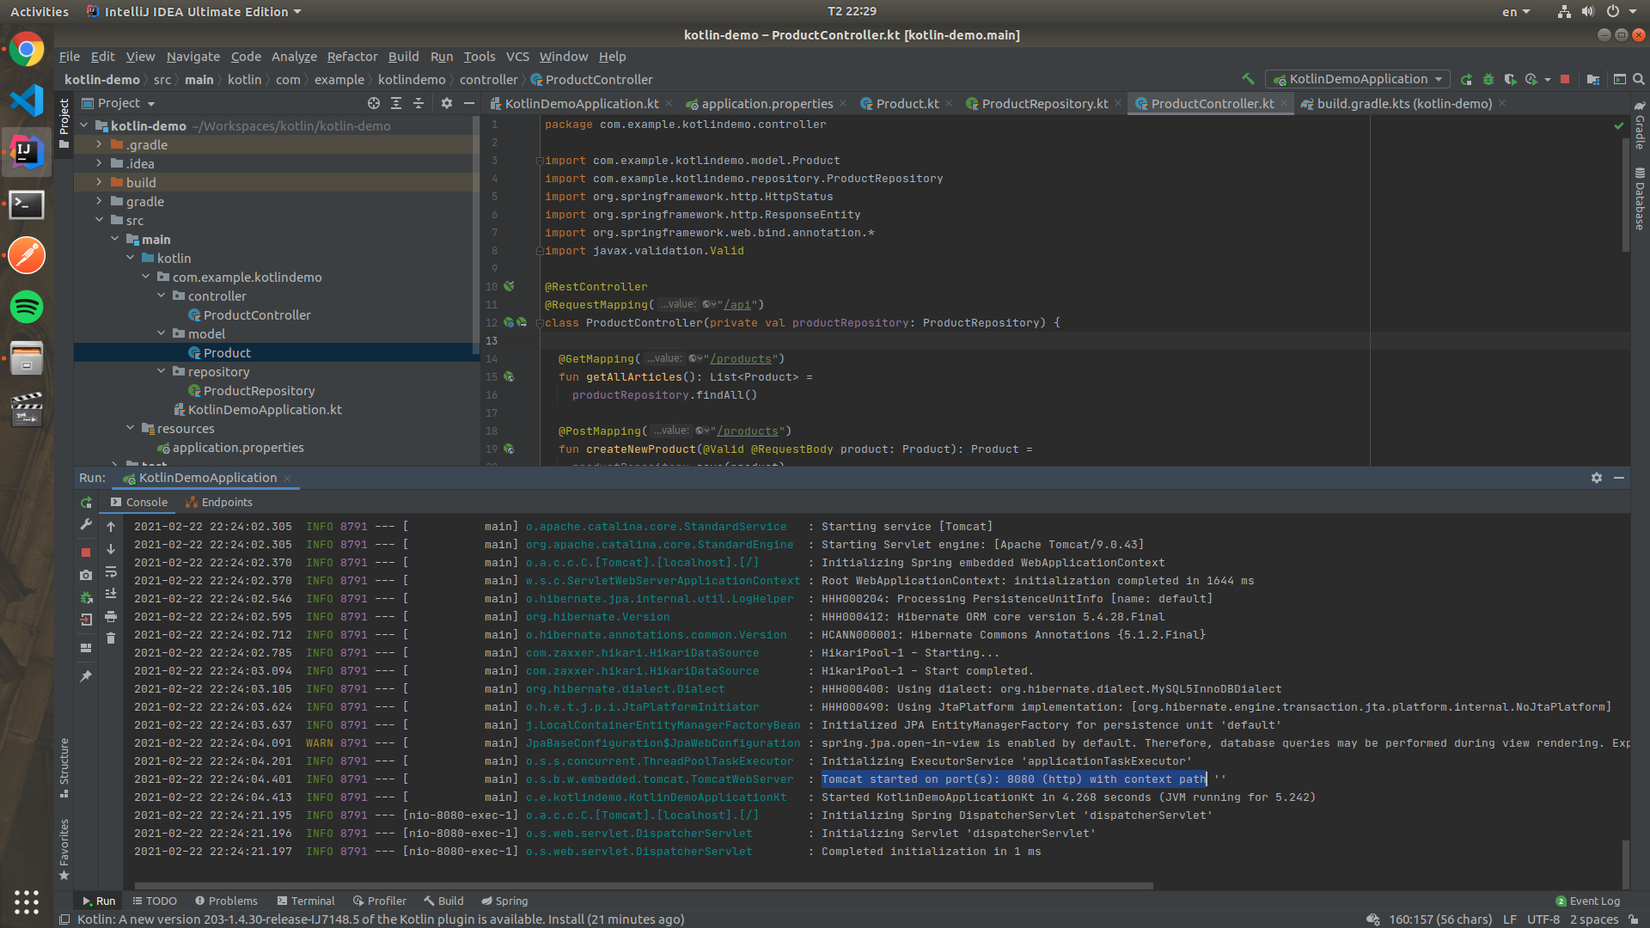The image size is (1650, 928).
Task: Toggle soft-wrap in the Run console
Action: 111,572
